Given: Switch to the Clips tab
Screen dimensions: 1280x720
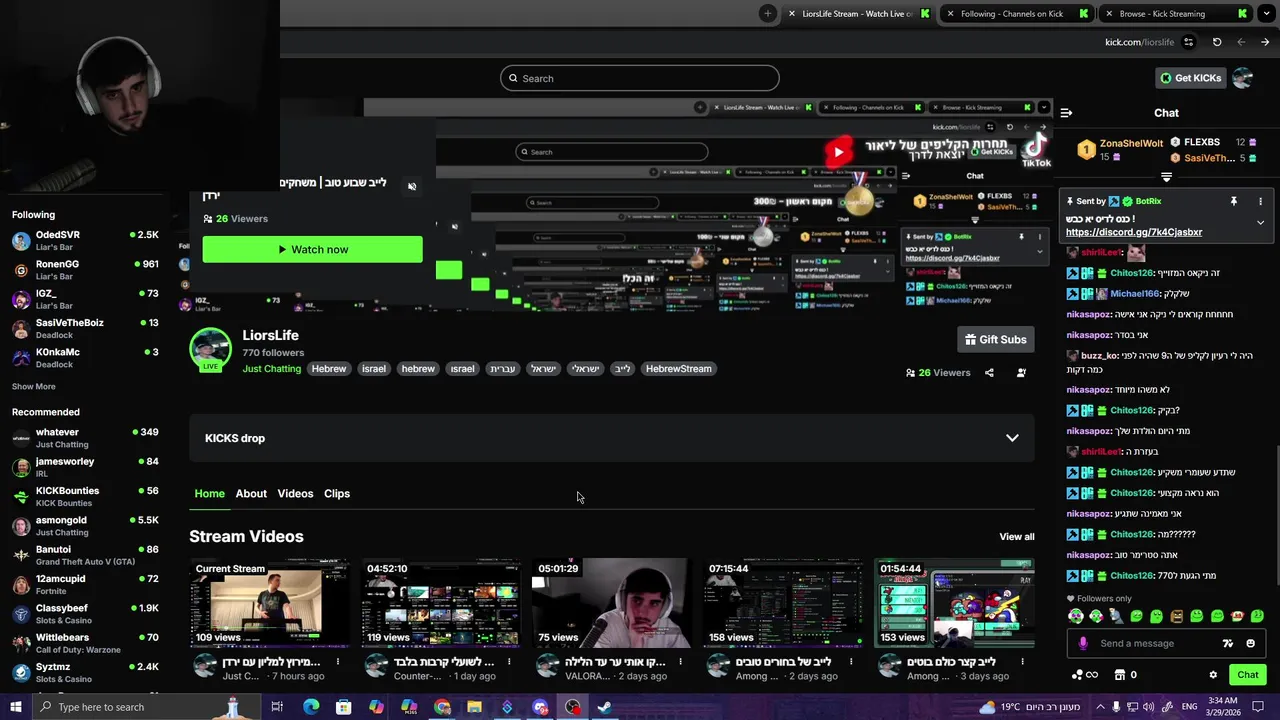Looking at the screenshot, I should pos(337,494).
